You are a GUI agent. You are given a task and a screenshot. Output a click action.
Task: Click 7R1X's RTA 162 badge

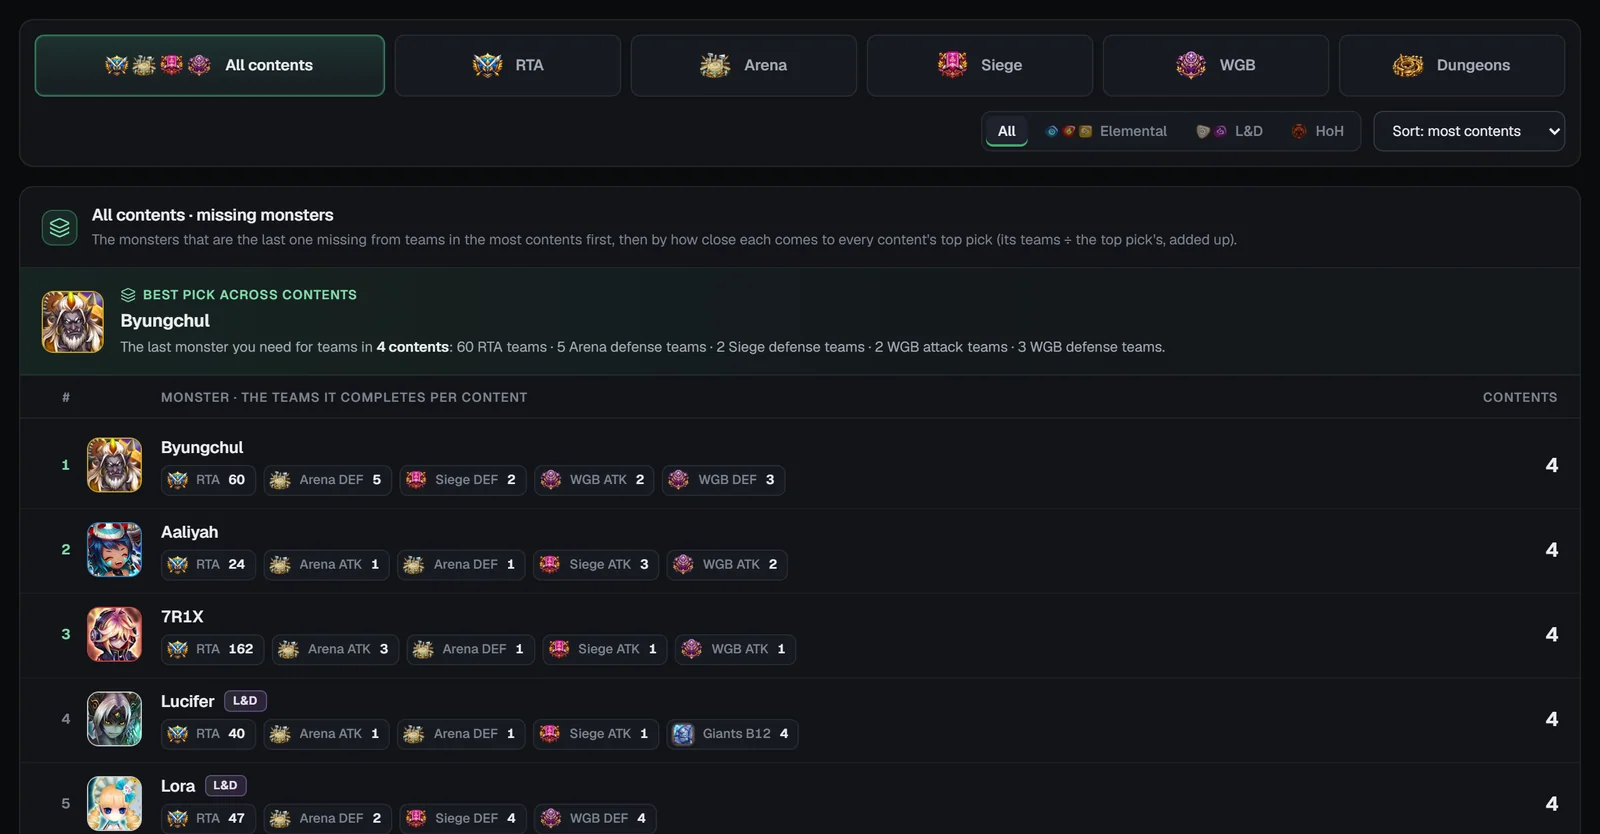(213, 649)
